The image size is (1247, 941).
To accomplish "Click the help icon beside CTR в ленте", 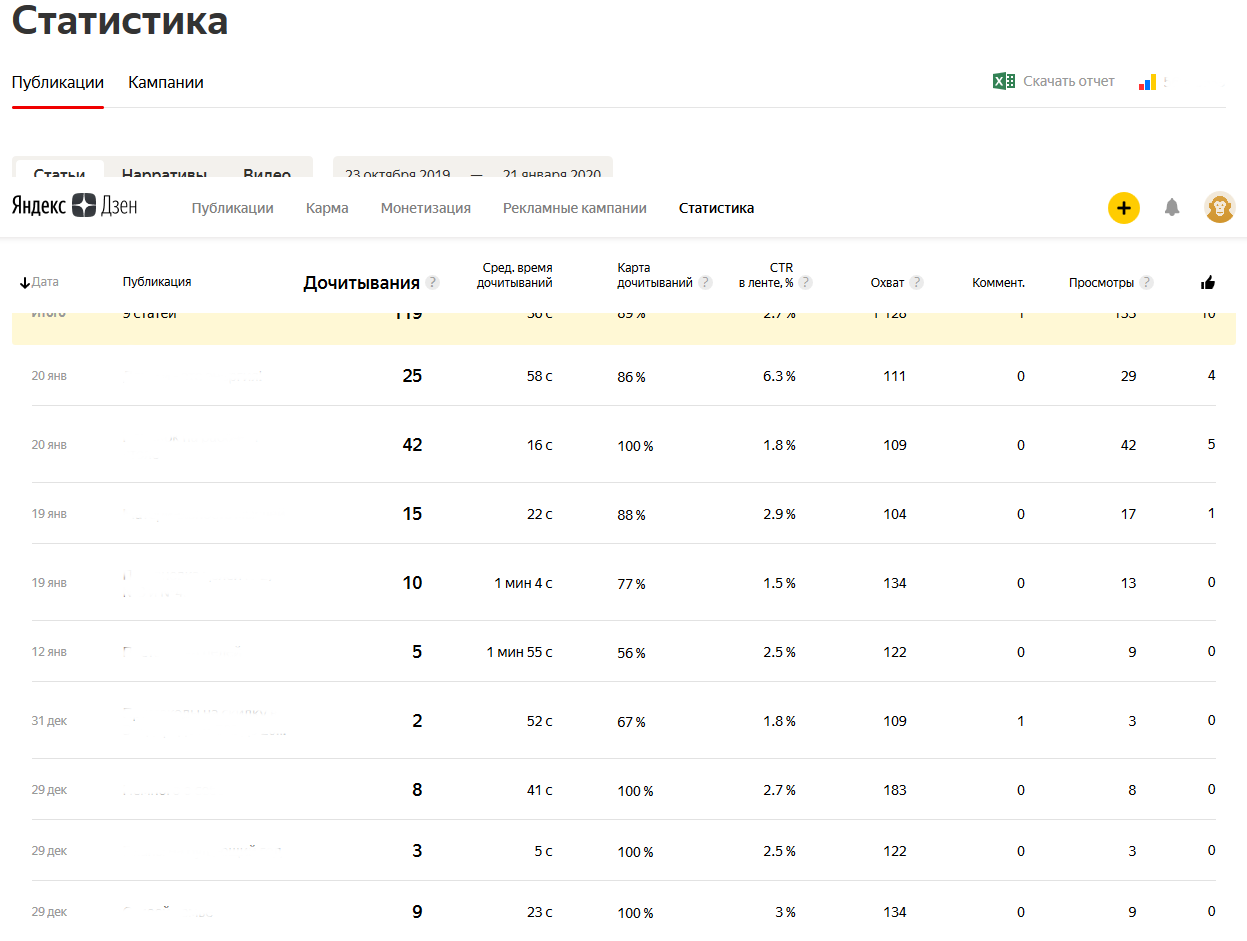I will [805, 283].
